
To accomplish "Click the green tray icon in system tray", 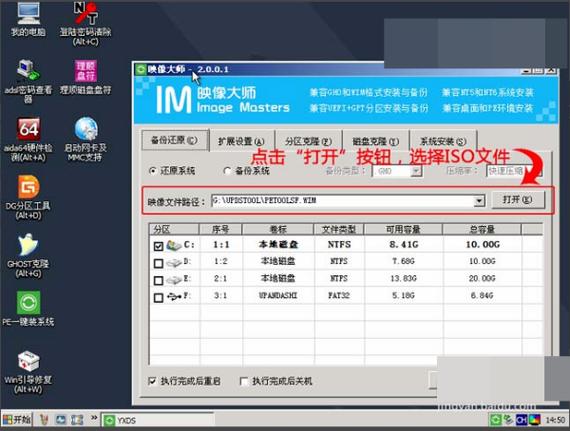I will 495,420.
